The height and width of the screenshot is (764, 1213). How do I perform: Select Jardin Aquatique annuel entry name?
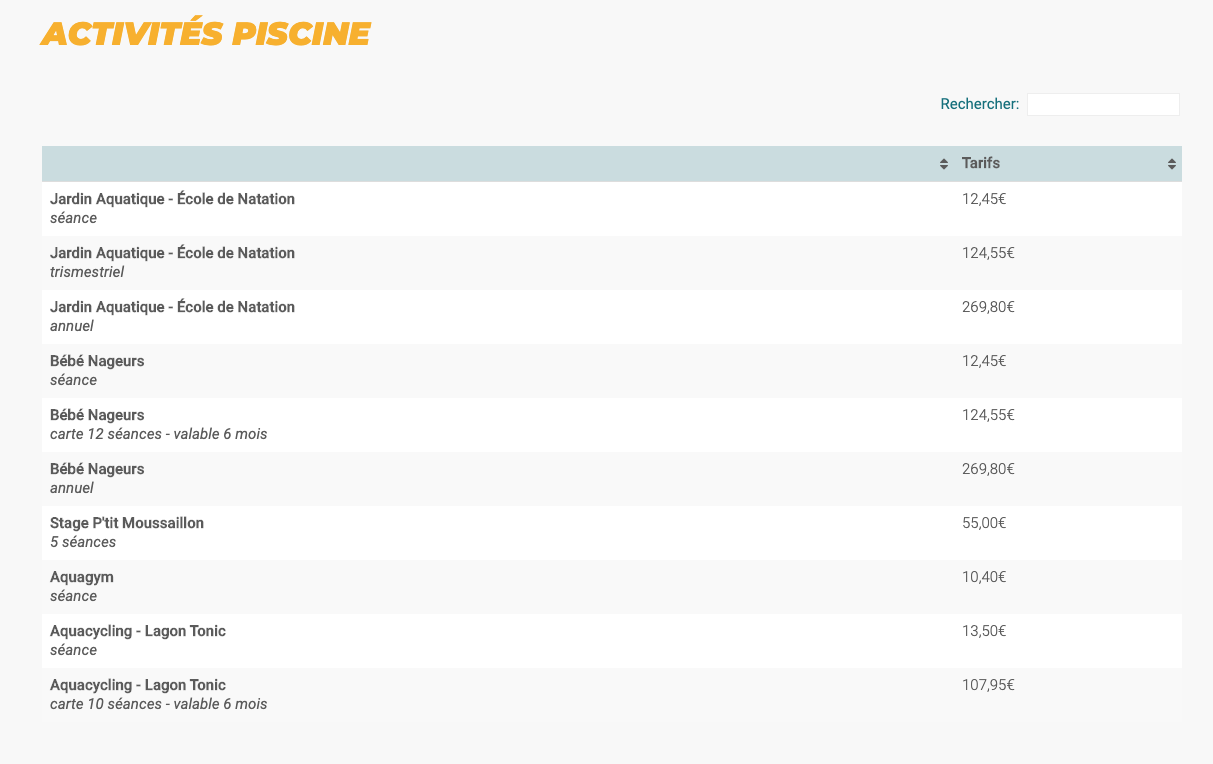(x=172, y=307)
